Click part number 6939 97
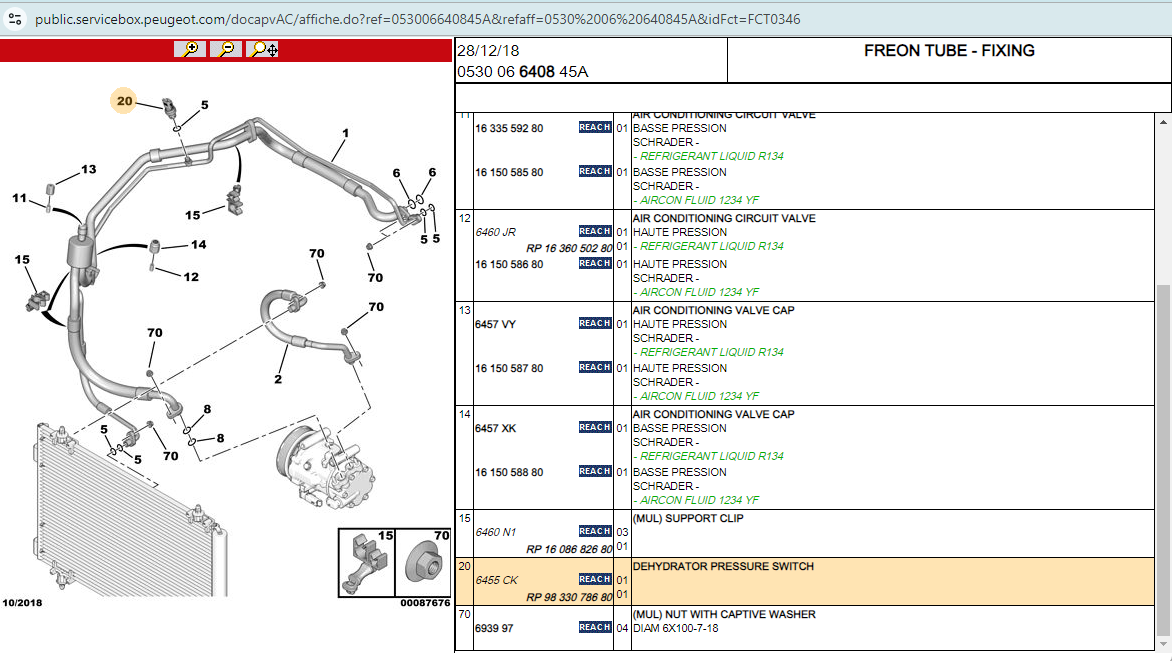Screen dimensions: 1172x661 pos(494,628)
